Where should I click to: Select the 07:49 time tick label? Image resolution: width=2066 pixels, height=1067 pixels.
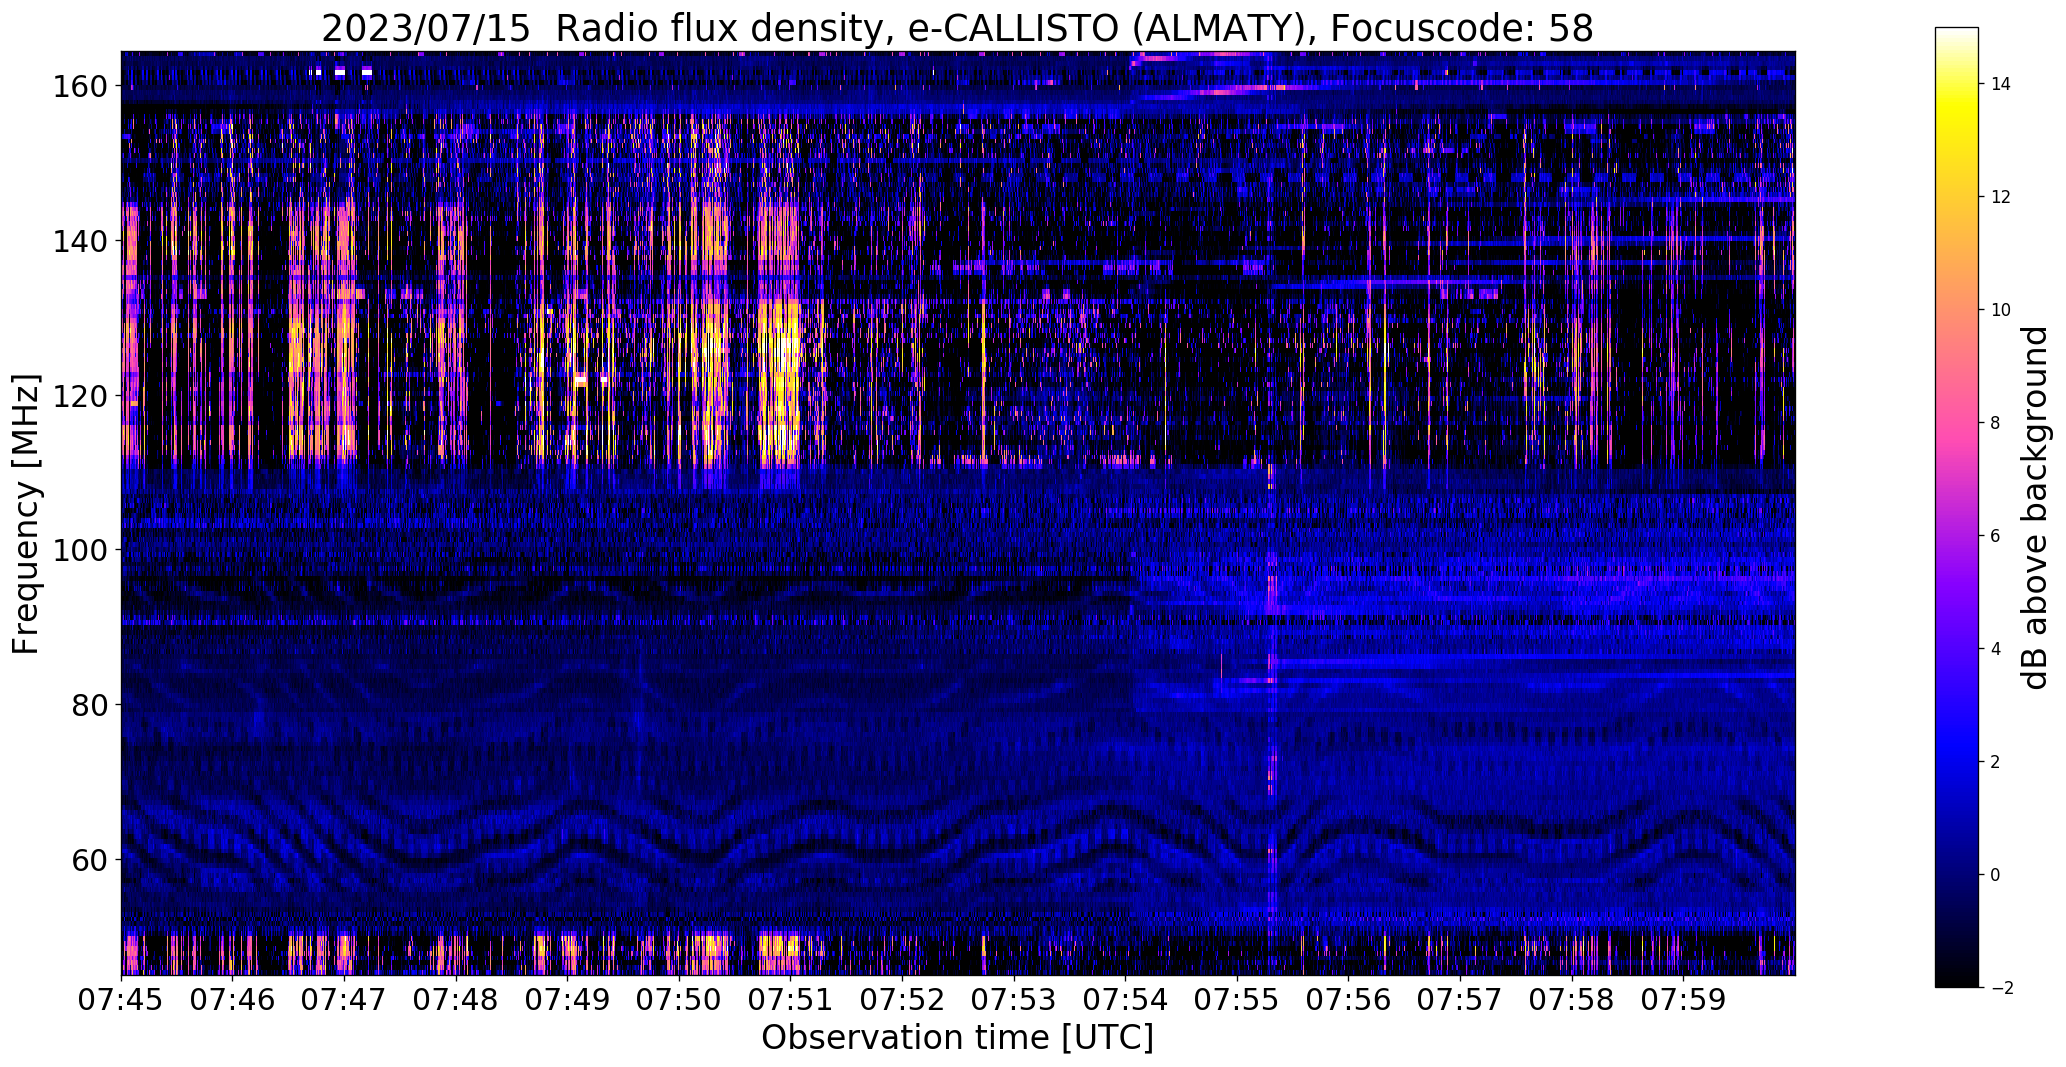(567, 1000)
